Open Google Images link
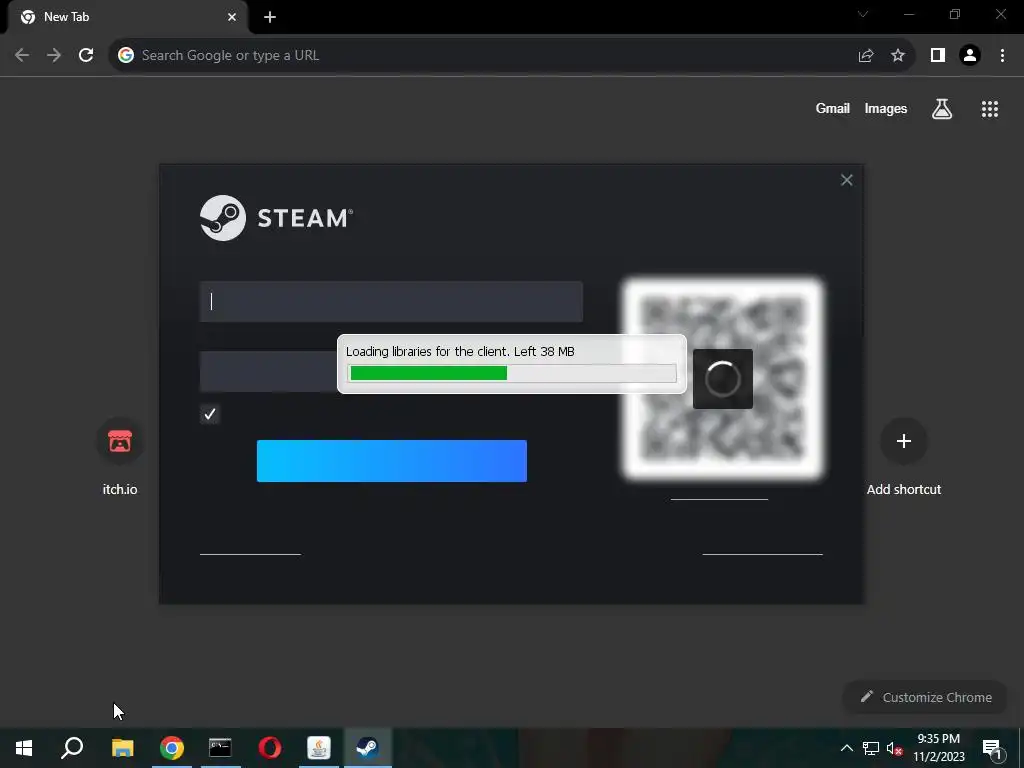The image size is (1024, 768). pyautogui.click(x=886, y=109)
